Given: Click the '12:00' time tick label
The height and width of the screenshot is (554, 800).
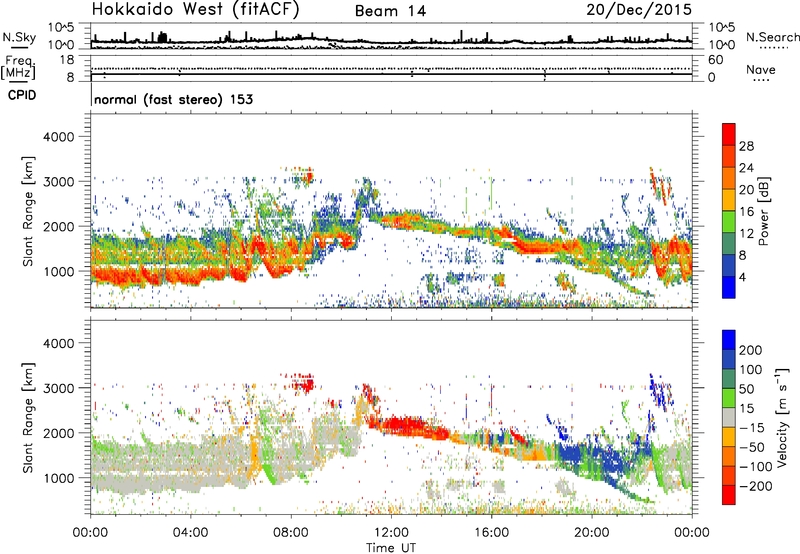Looking at the screenshot, I should (391, 533).
